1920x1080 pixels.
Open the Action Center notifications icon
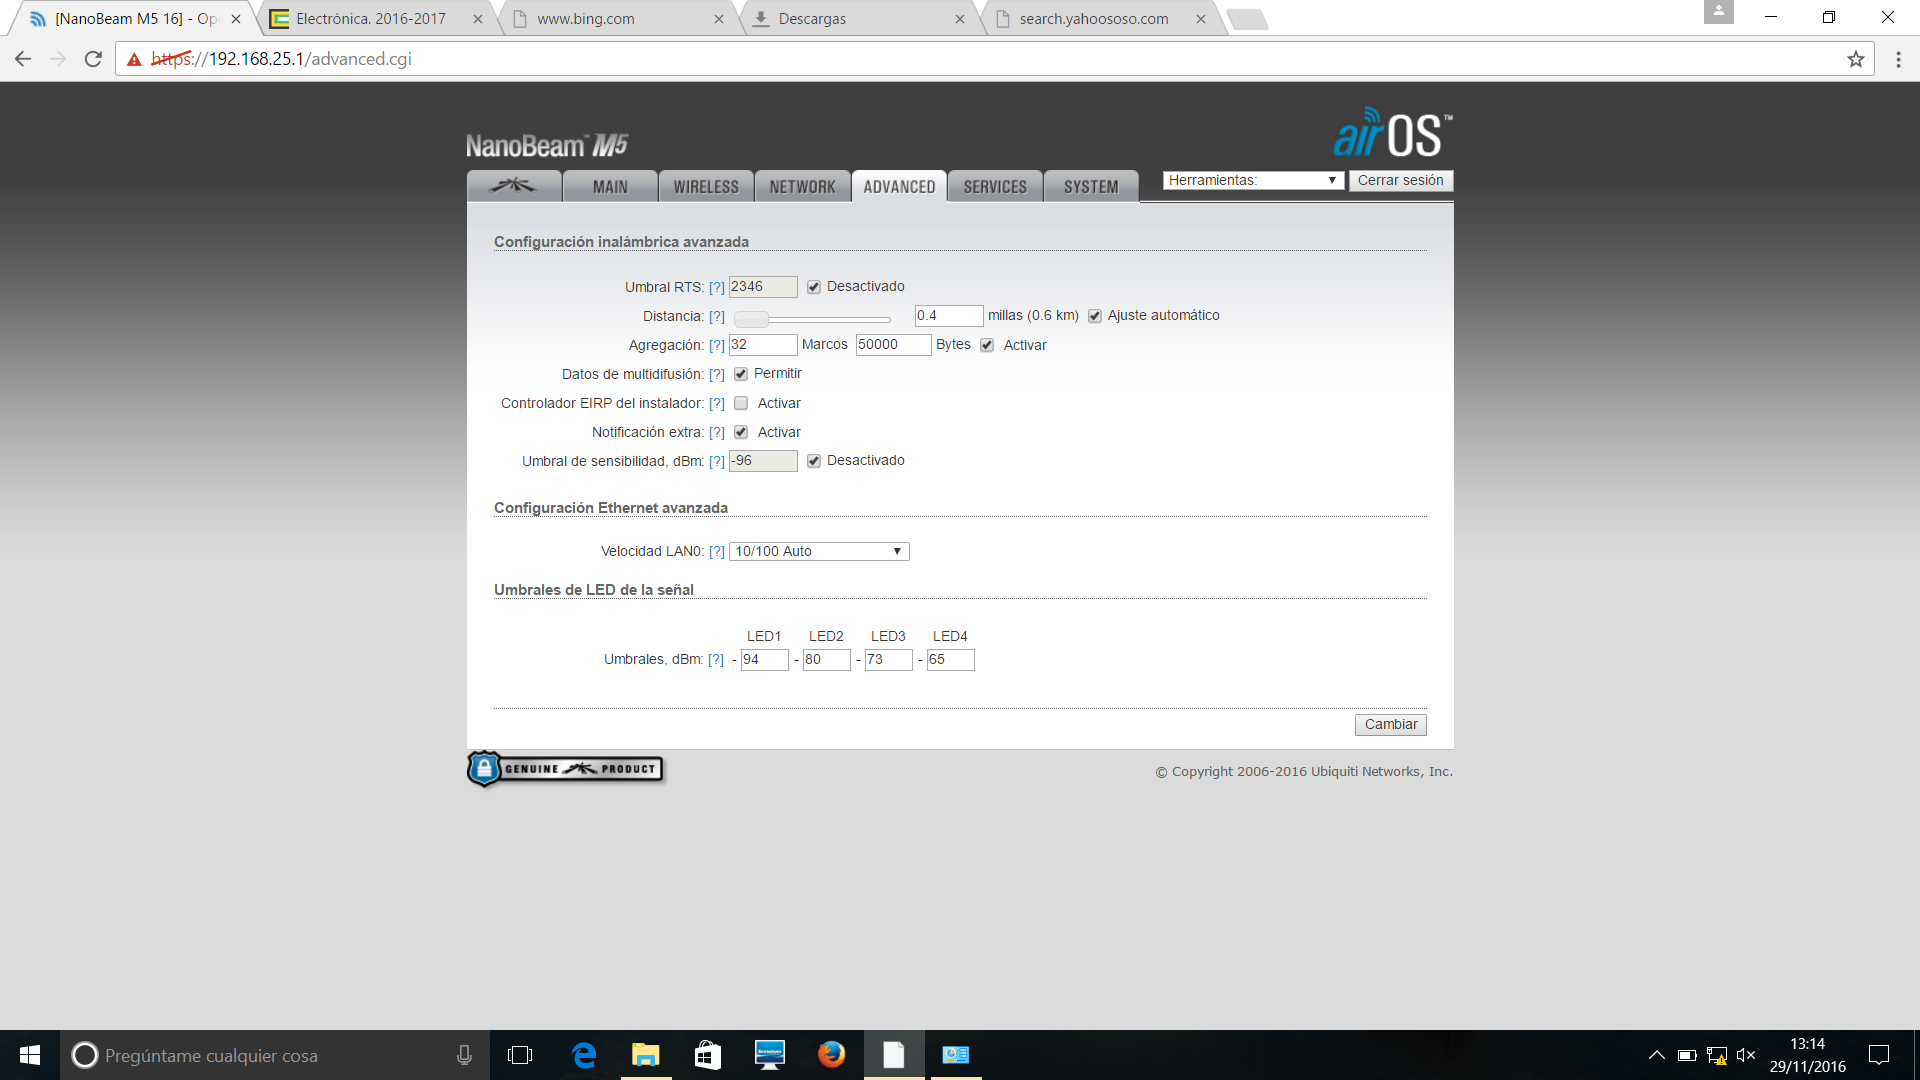click(1879, 1055)
